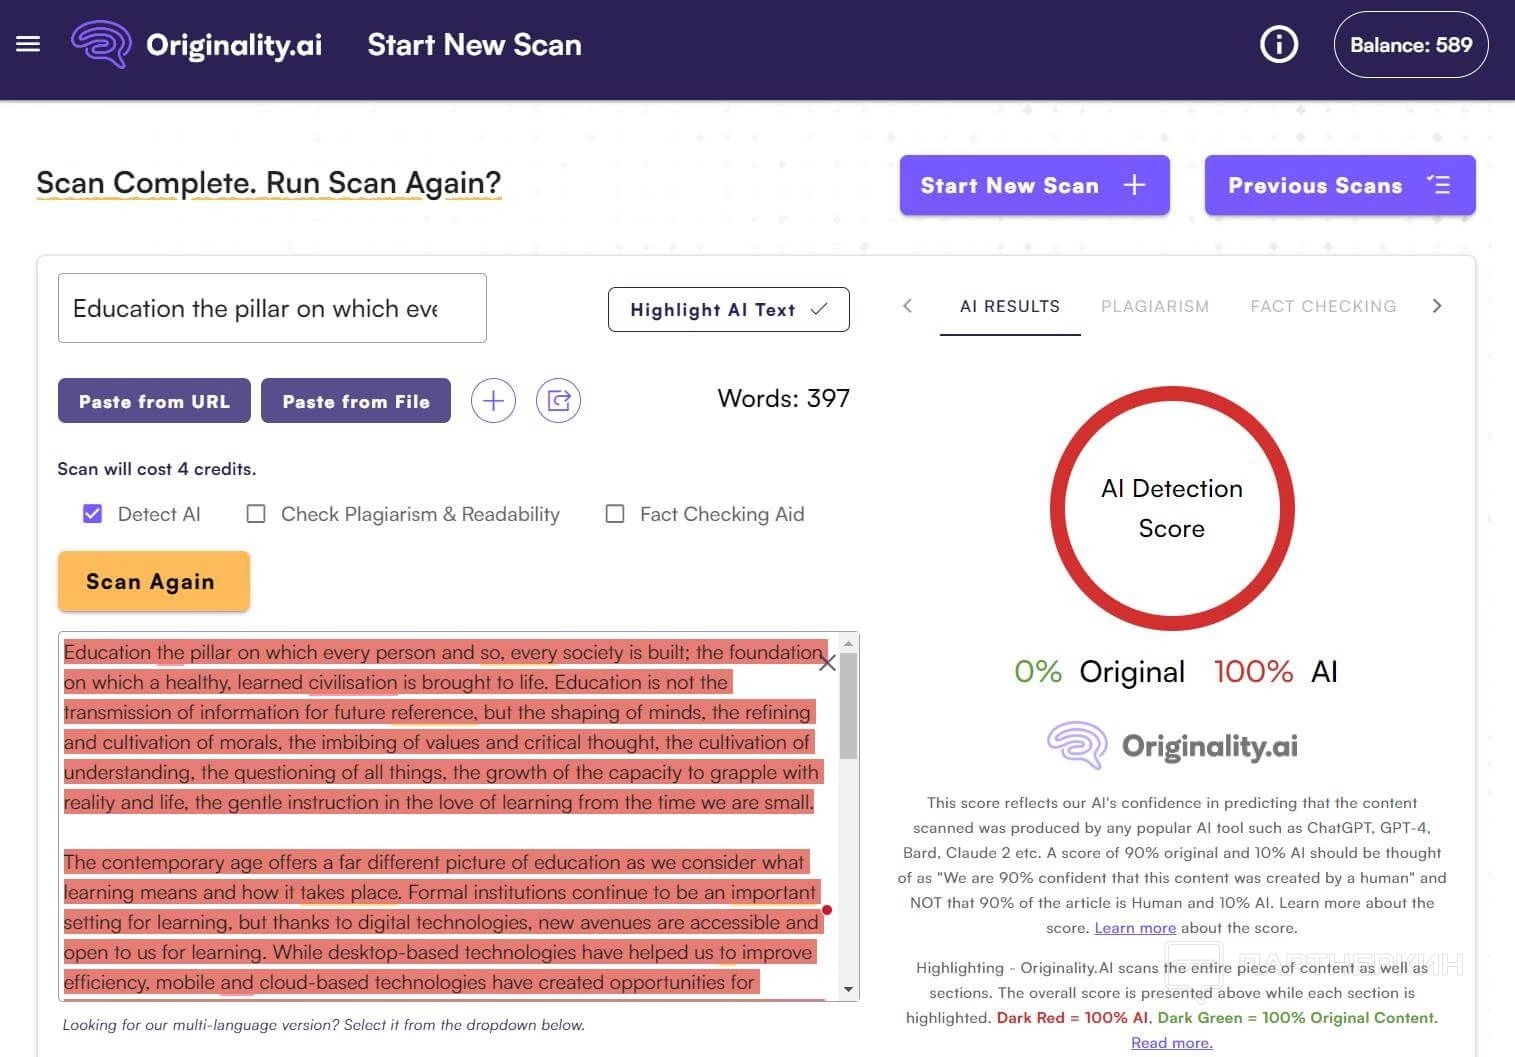The height and width of the screenshot is (1057, 1515).
Task: Open the Learn more link
Action: 1135,928
